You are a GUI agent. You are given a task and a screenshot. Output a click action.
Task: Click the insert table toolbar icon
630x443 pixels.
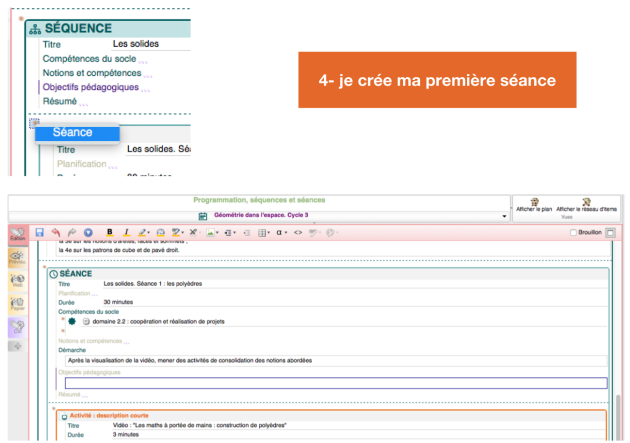coord(262,232)
